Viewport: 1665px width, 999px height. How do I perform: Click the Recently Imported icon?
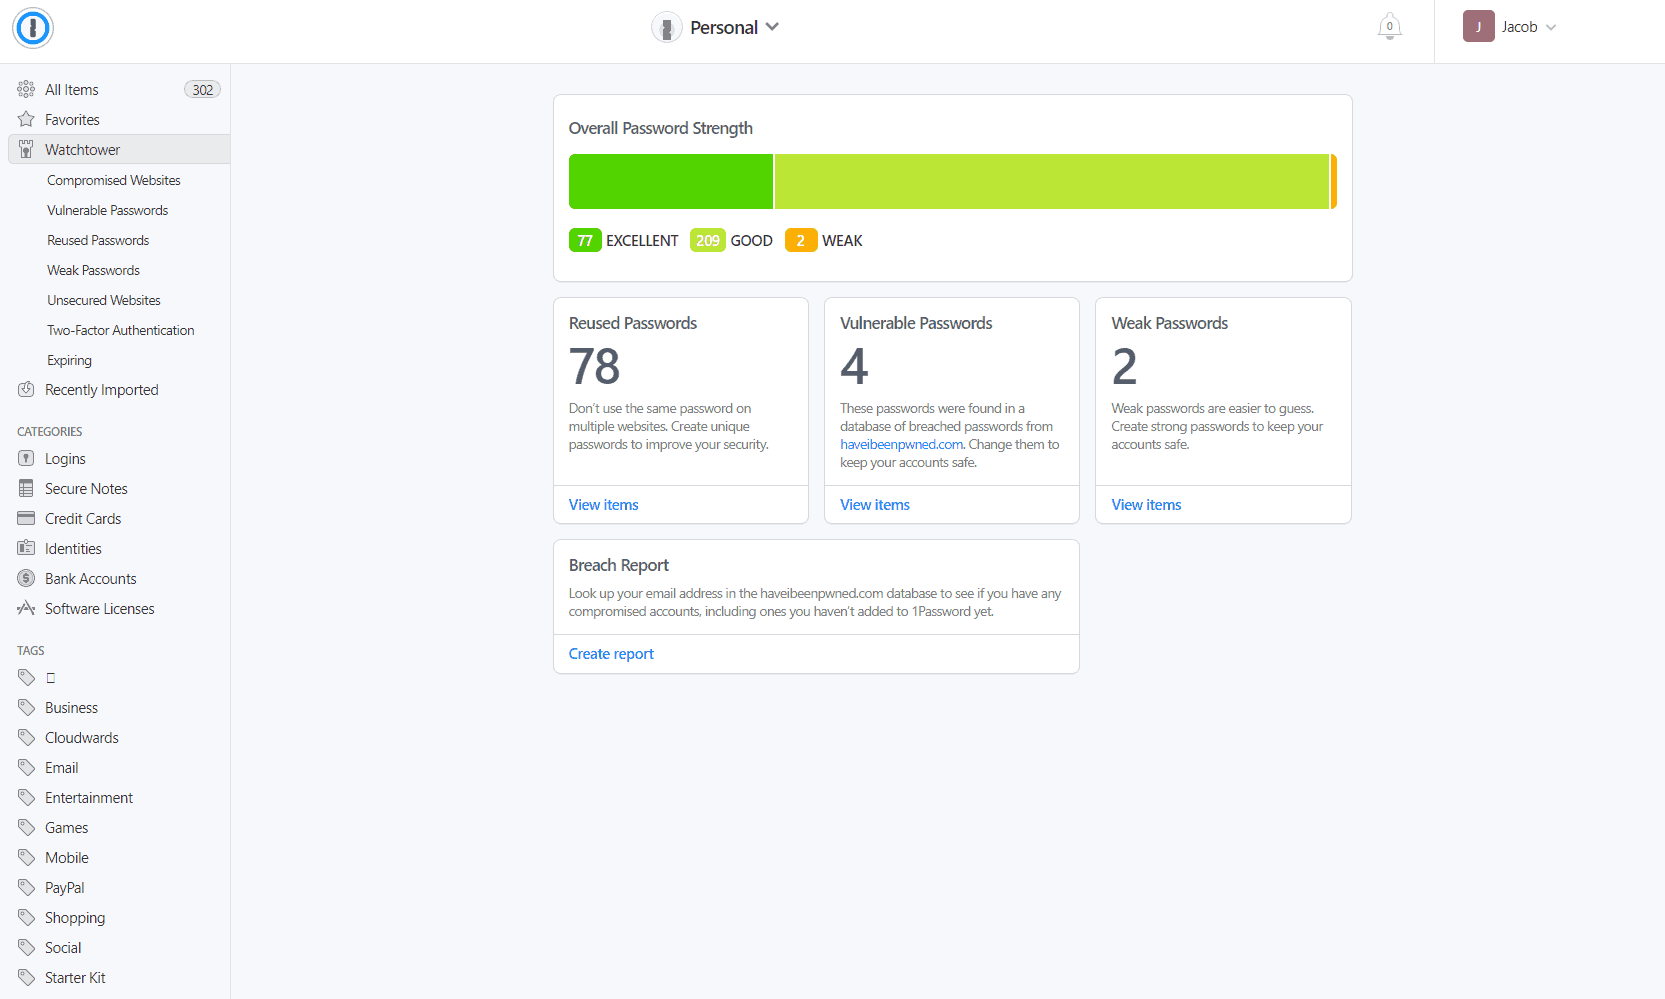point(26,390)
